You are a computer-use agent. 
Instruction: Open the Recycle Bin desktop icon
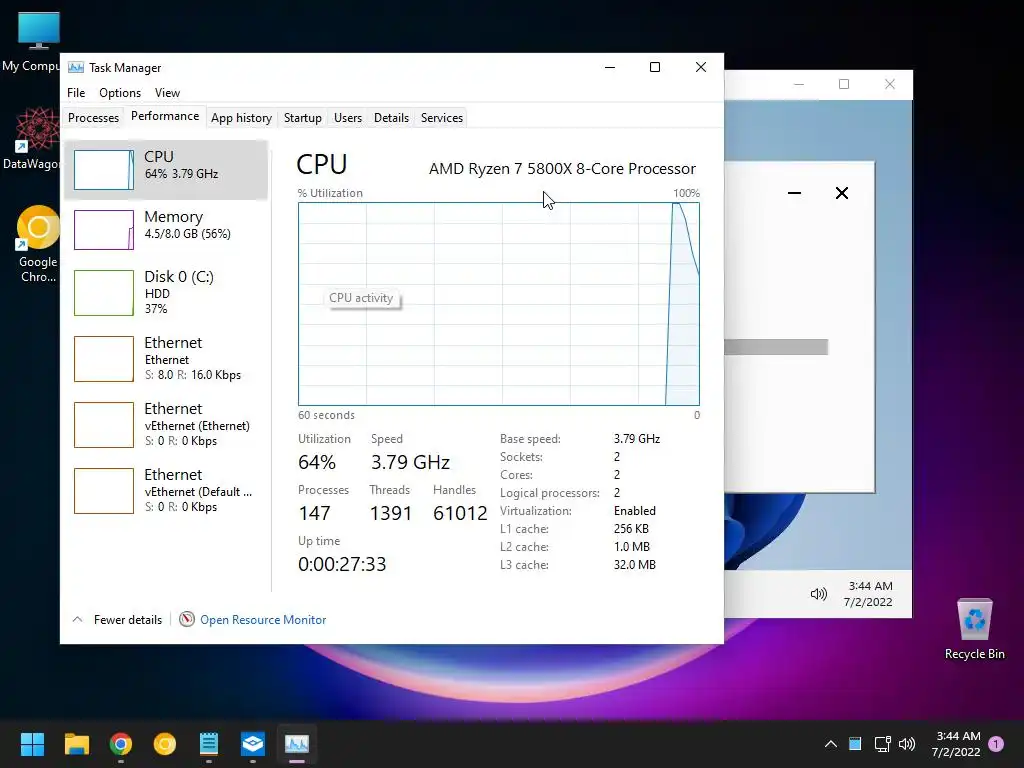tap(974, 630)
